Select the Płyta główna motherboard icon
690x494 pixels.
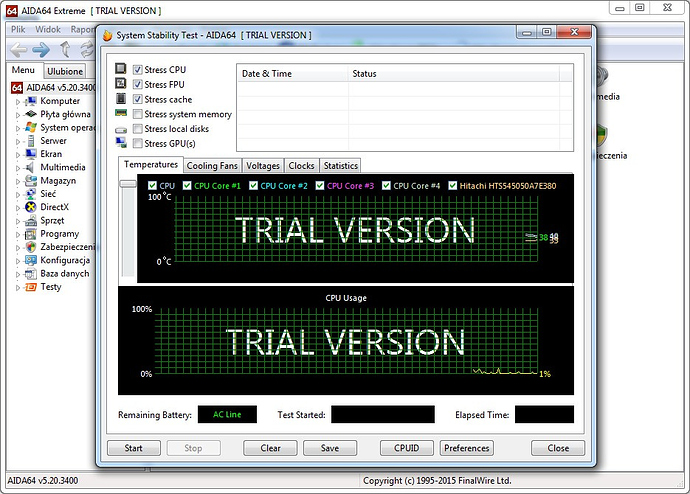pos(31,114)
